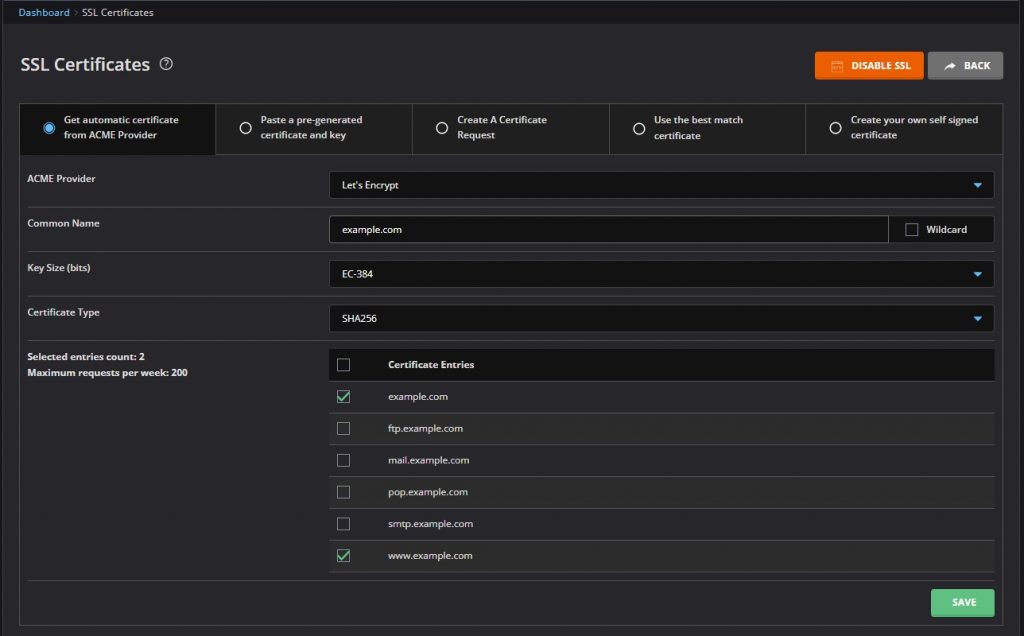Select Create A Certificate Request option
The image size is (1024, 636).
441,128
